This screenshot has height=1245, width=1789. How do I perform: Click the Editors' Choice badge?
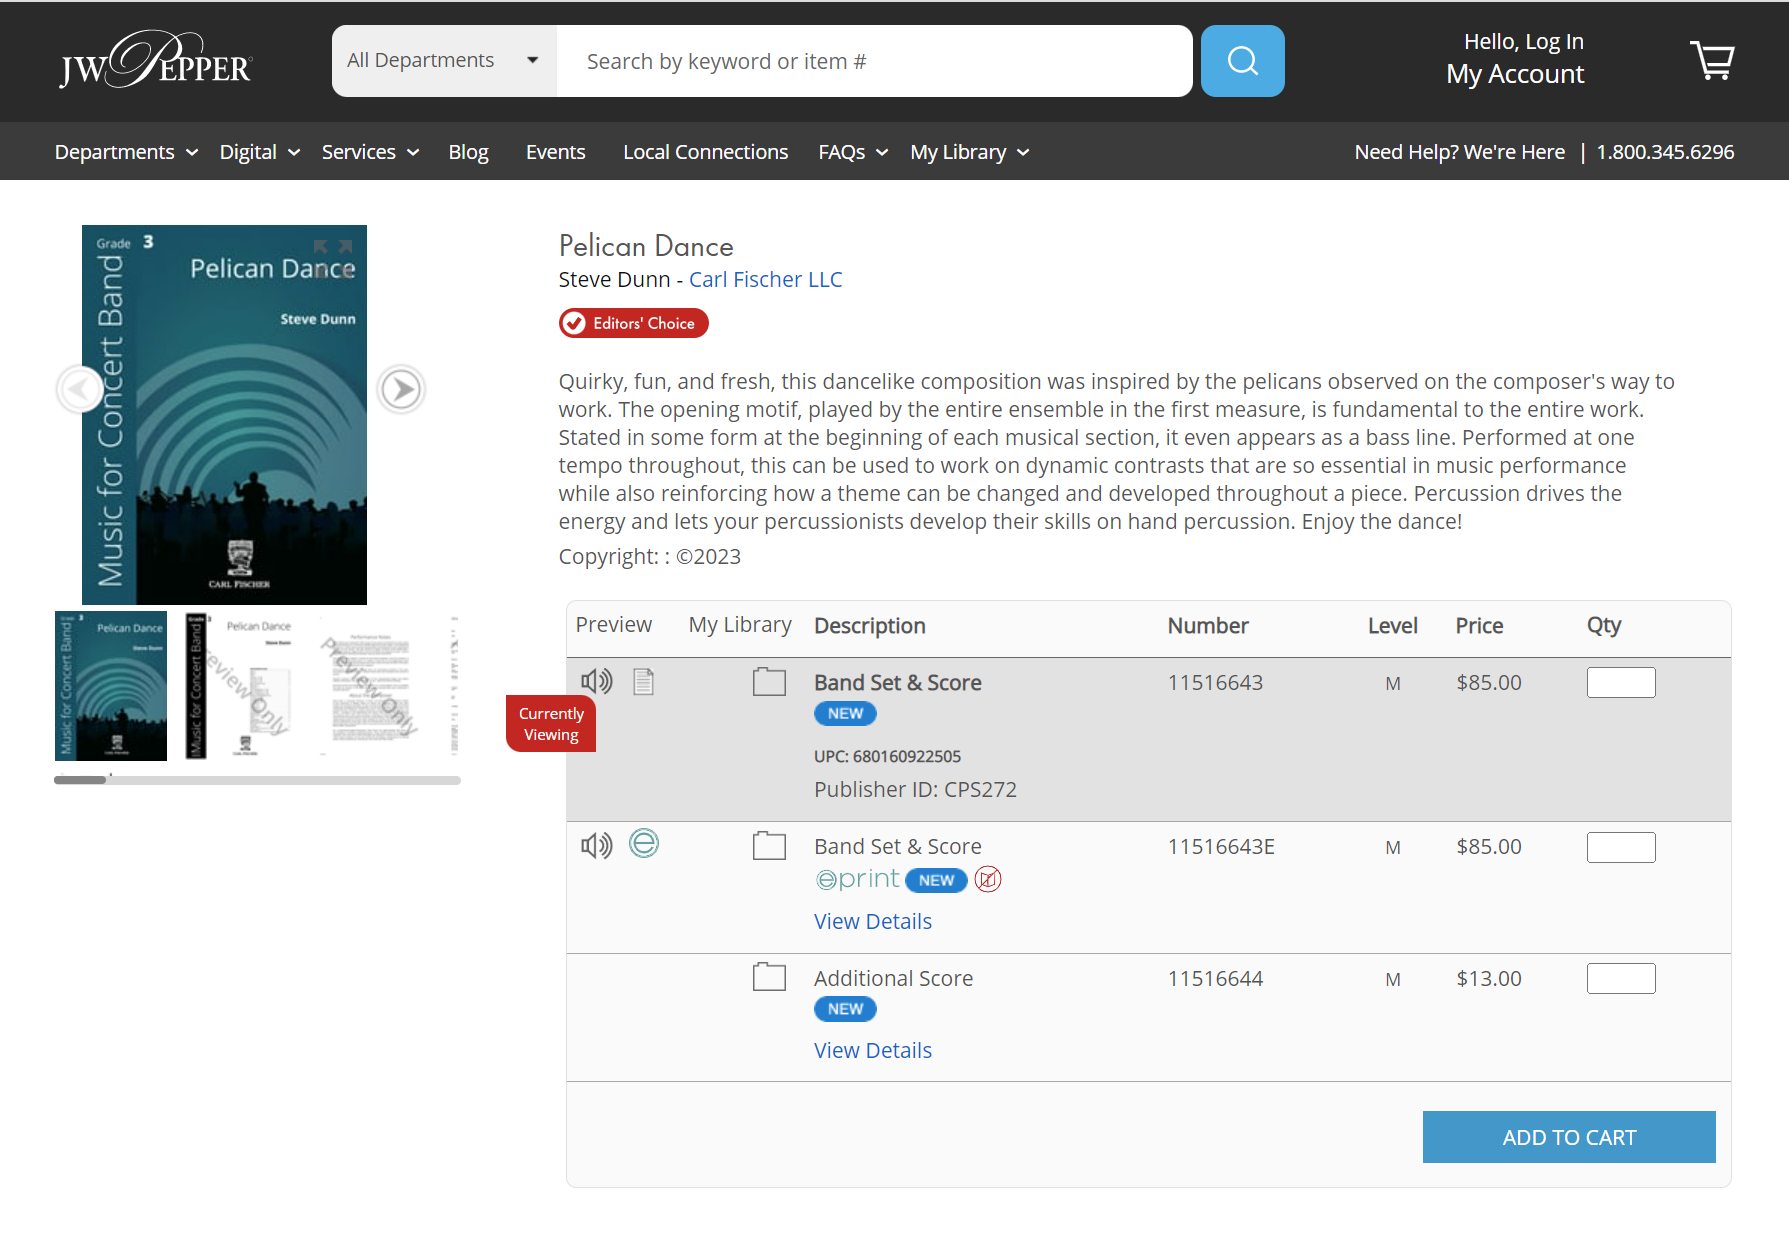click(x=633, y=323)
